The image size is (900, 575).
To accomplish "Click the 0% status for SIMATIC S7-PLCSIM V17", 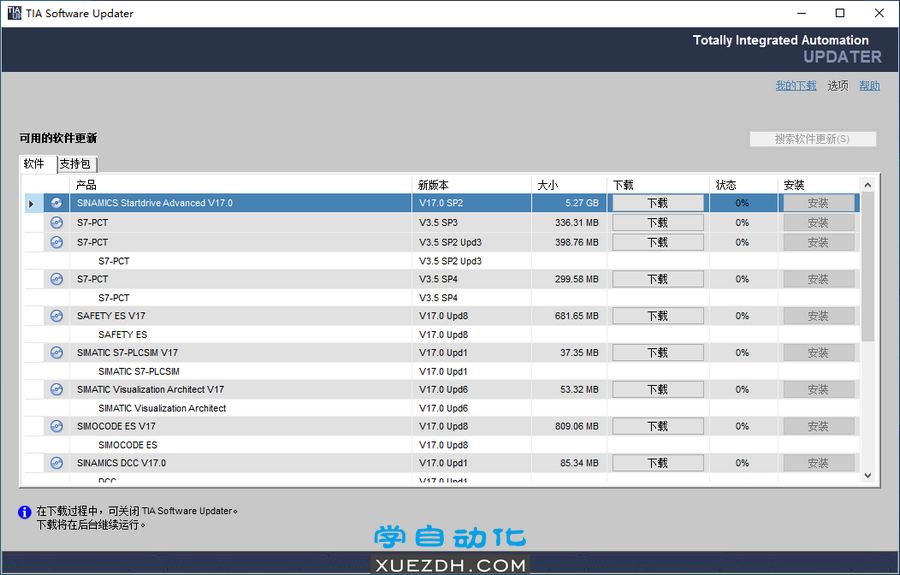I will pyautogui.click(x=742, y=352).
